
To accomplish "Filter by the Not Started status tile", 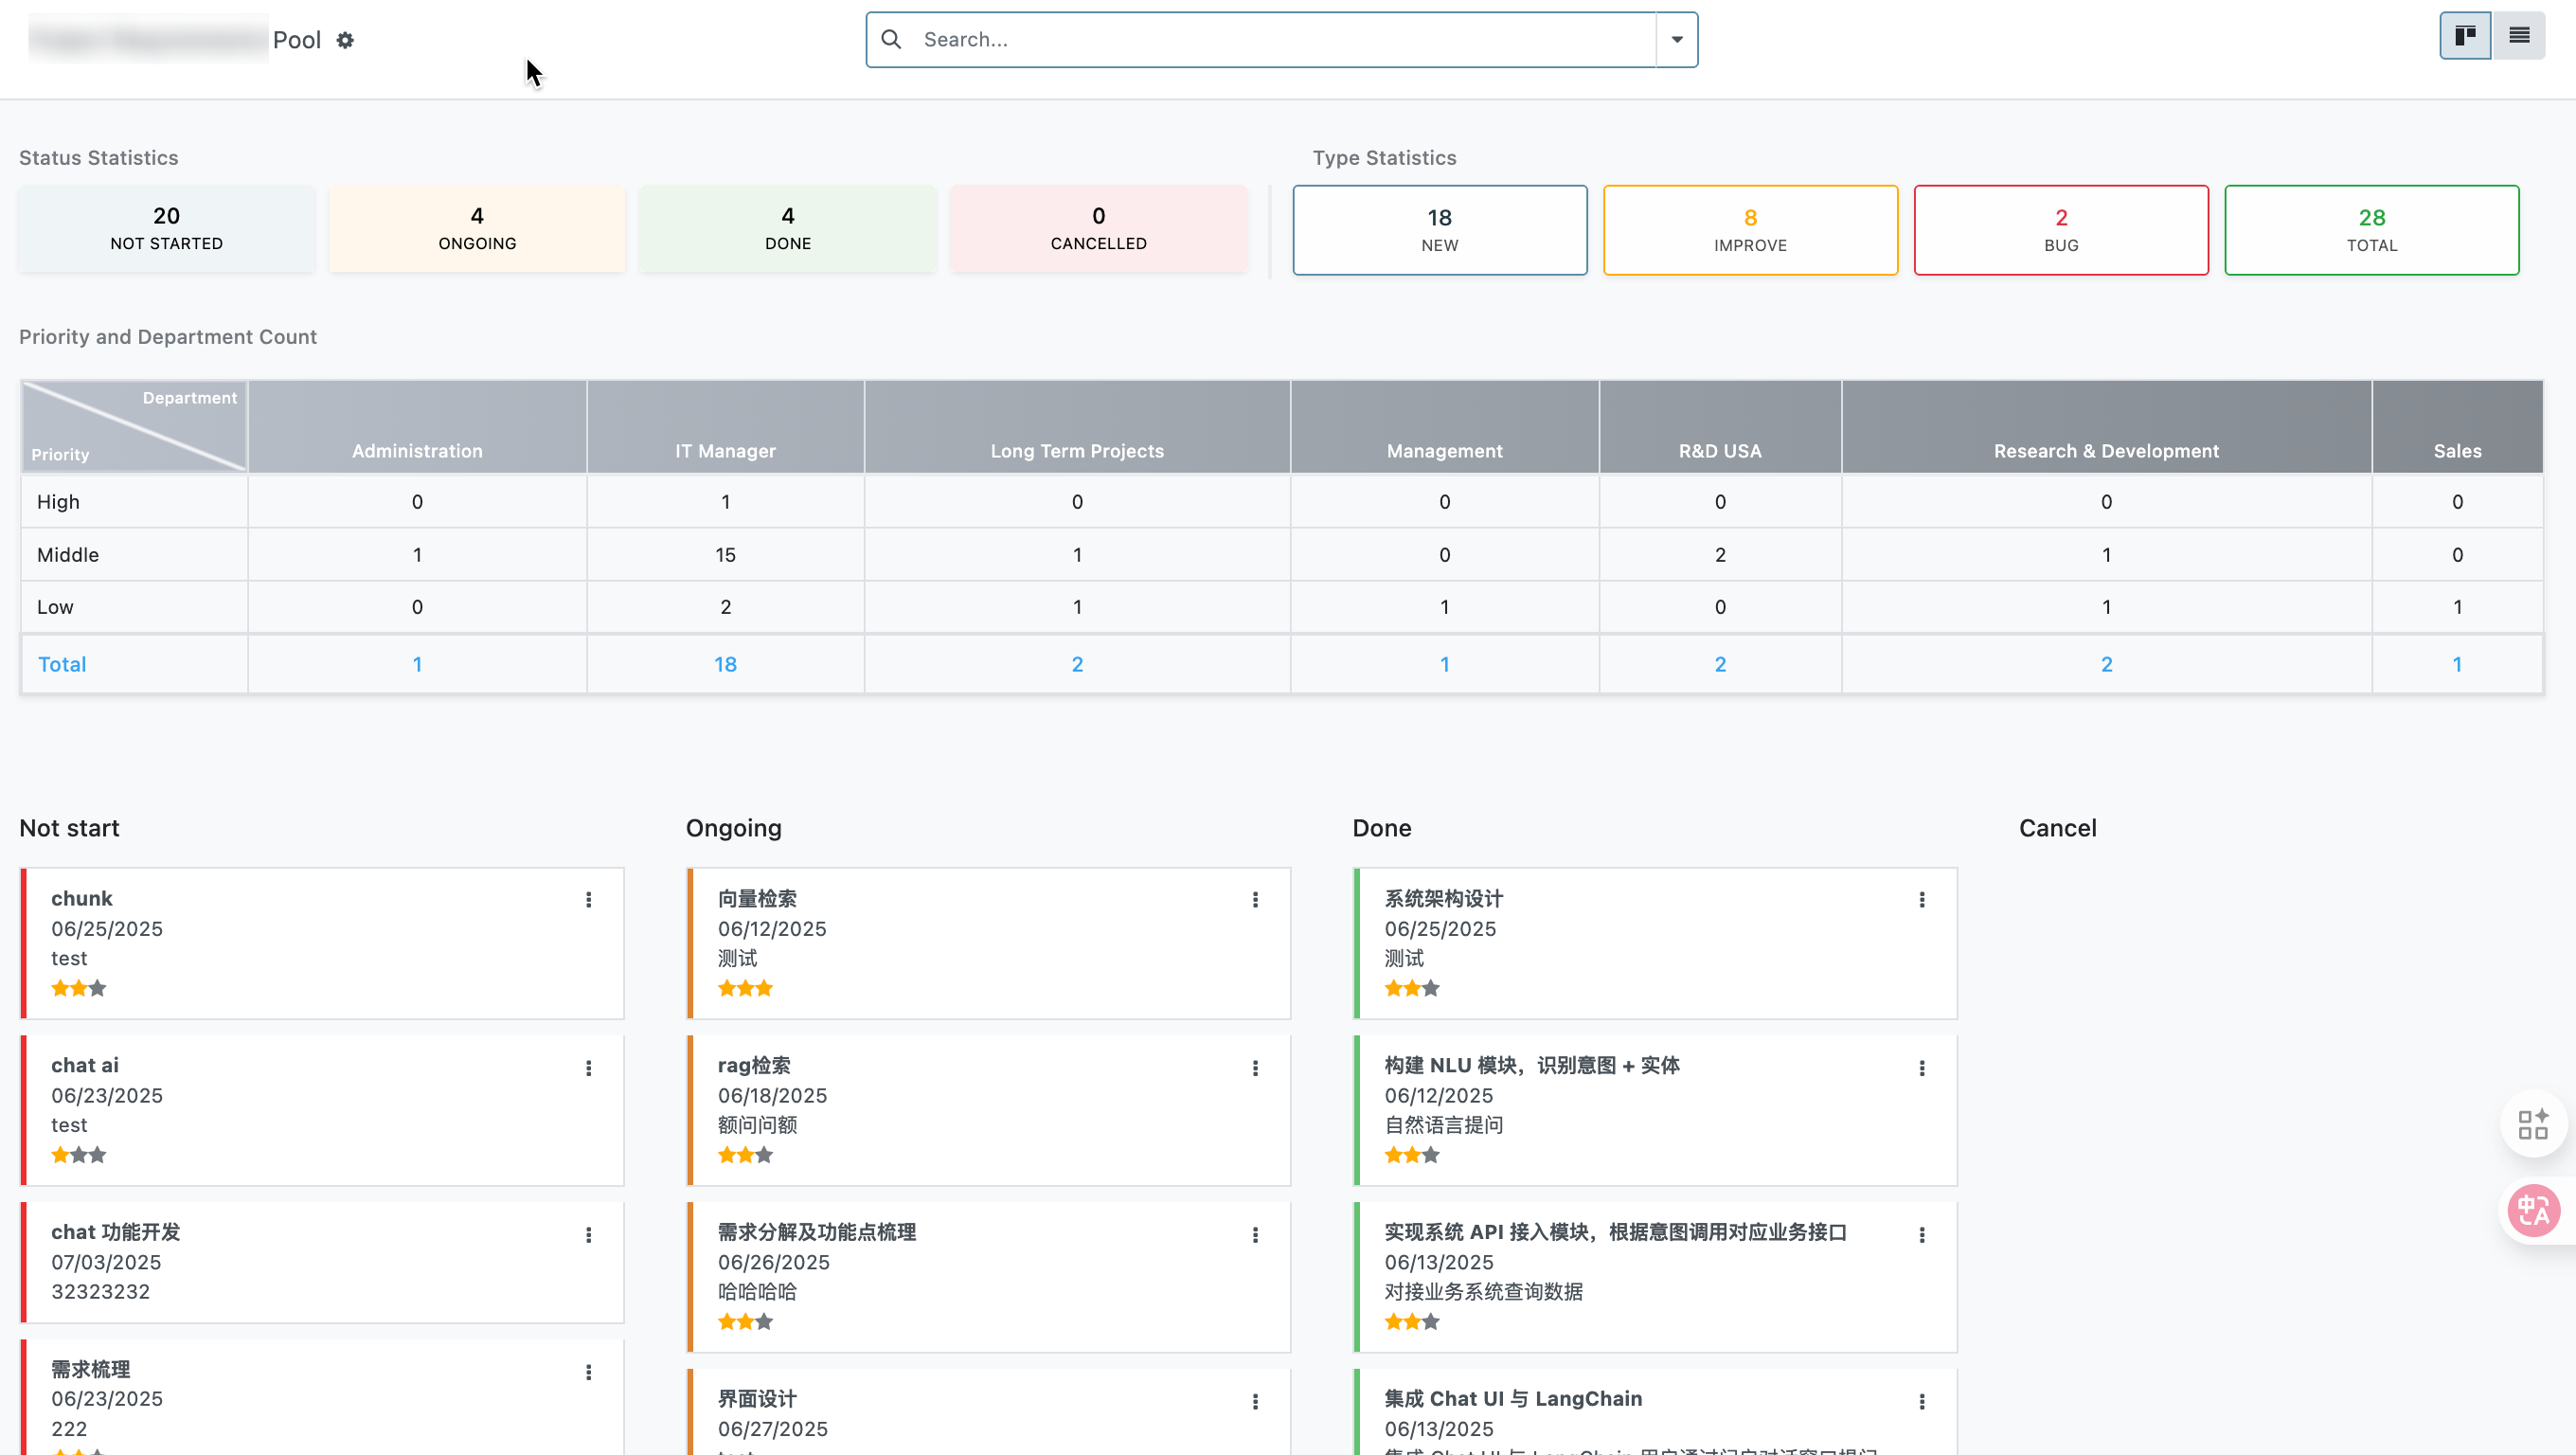I will click(x=167, y=229).
